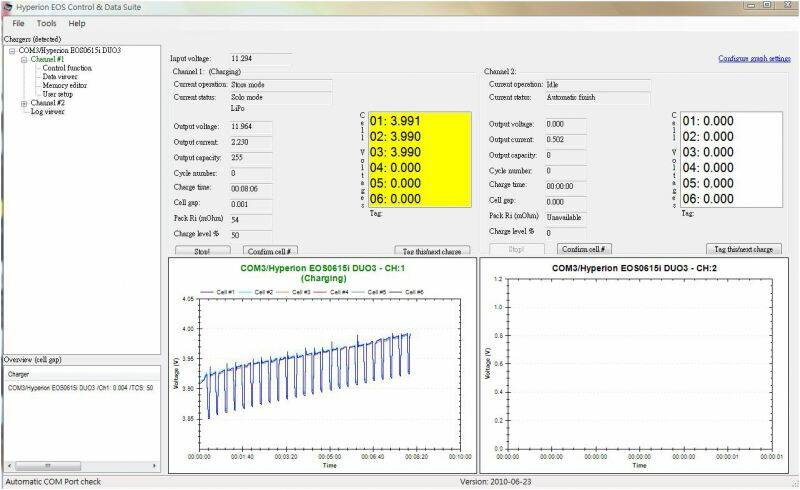Click cell voltage 01: 3.991 in yellow box
The image size is (800, 490).
395,121
